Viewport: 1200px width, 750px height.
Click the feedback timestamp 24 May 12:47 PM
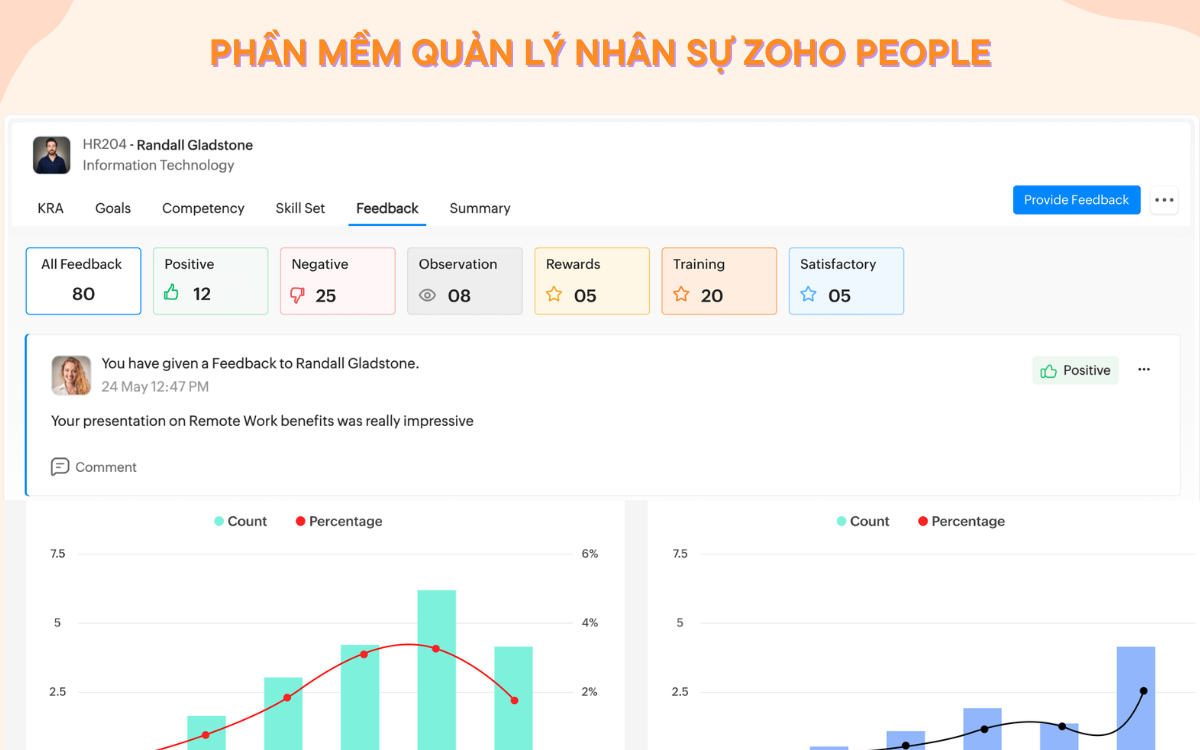pos(155,386)
